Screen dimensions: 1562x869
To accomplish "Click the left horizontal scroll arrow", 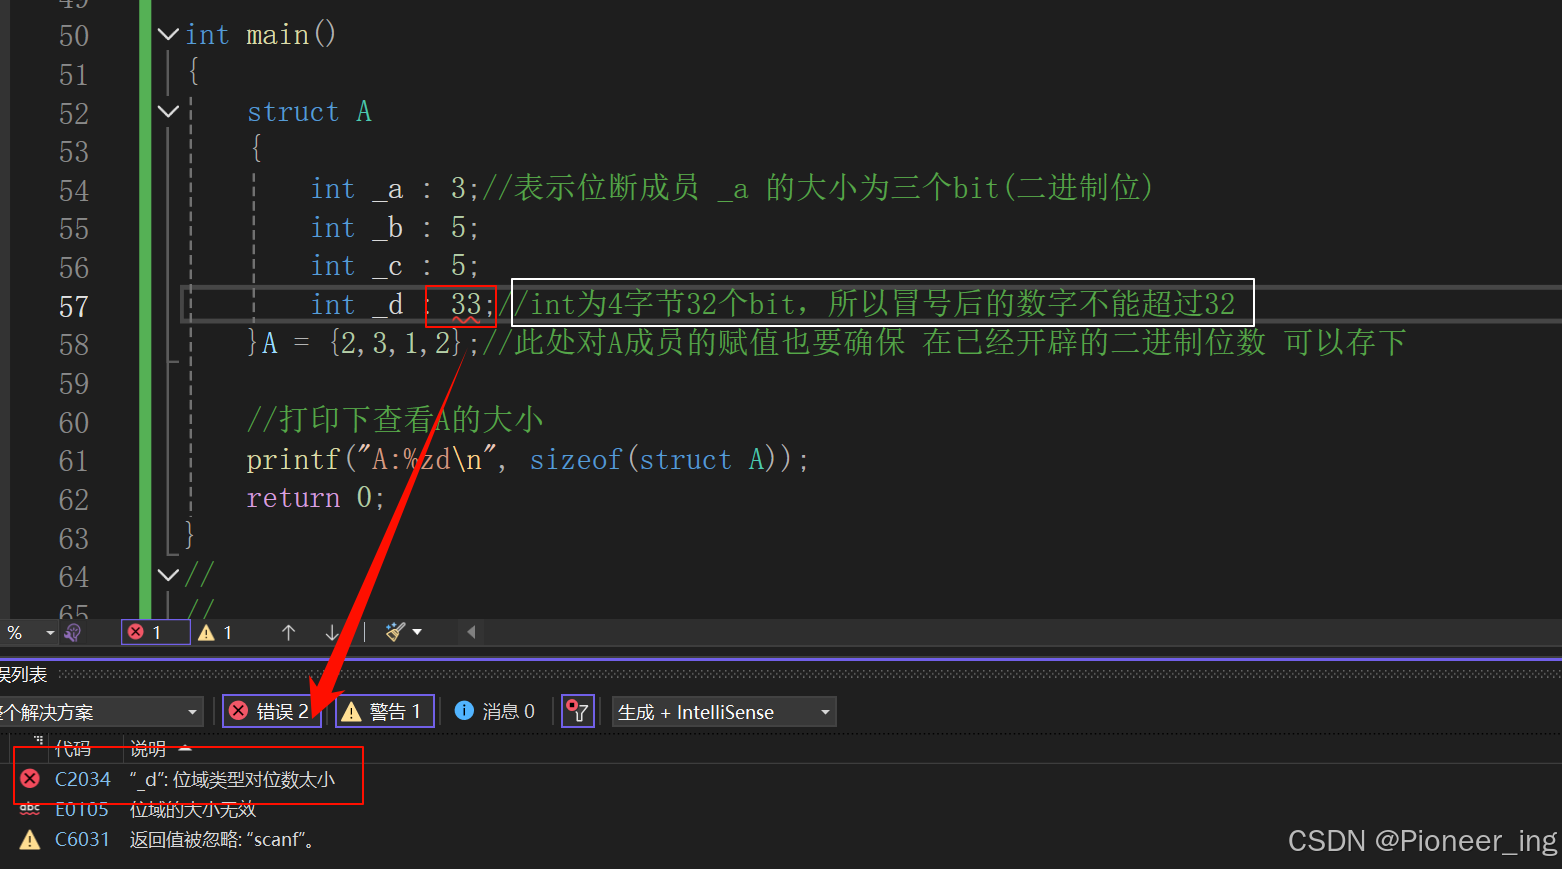I will point(471,632).
